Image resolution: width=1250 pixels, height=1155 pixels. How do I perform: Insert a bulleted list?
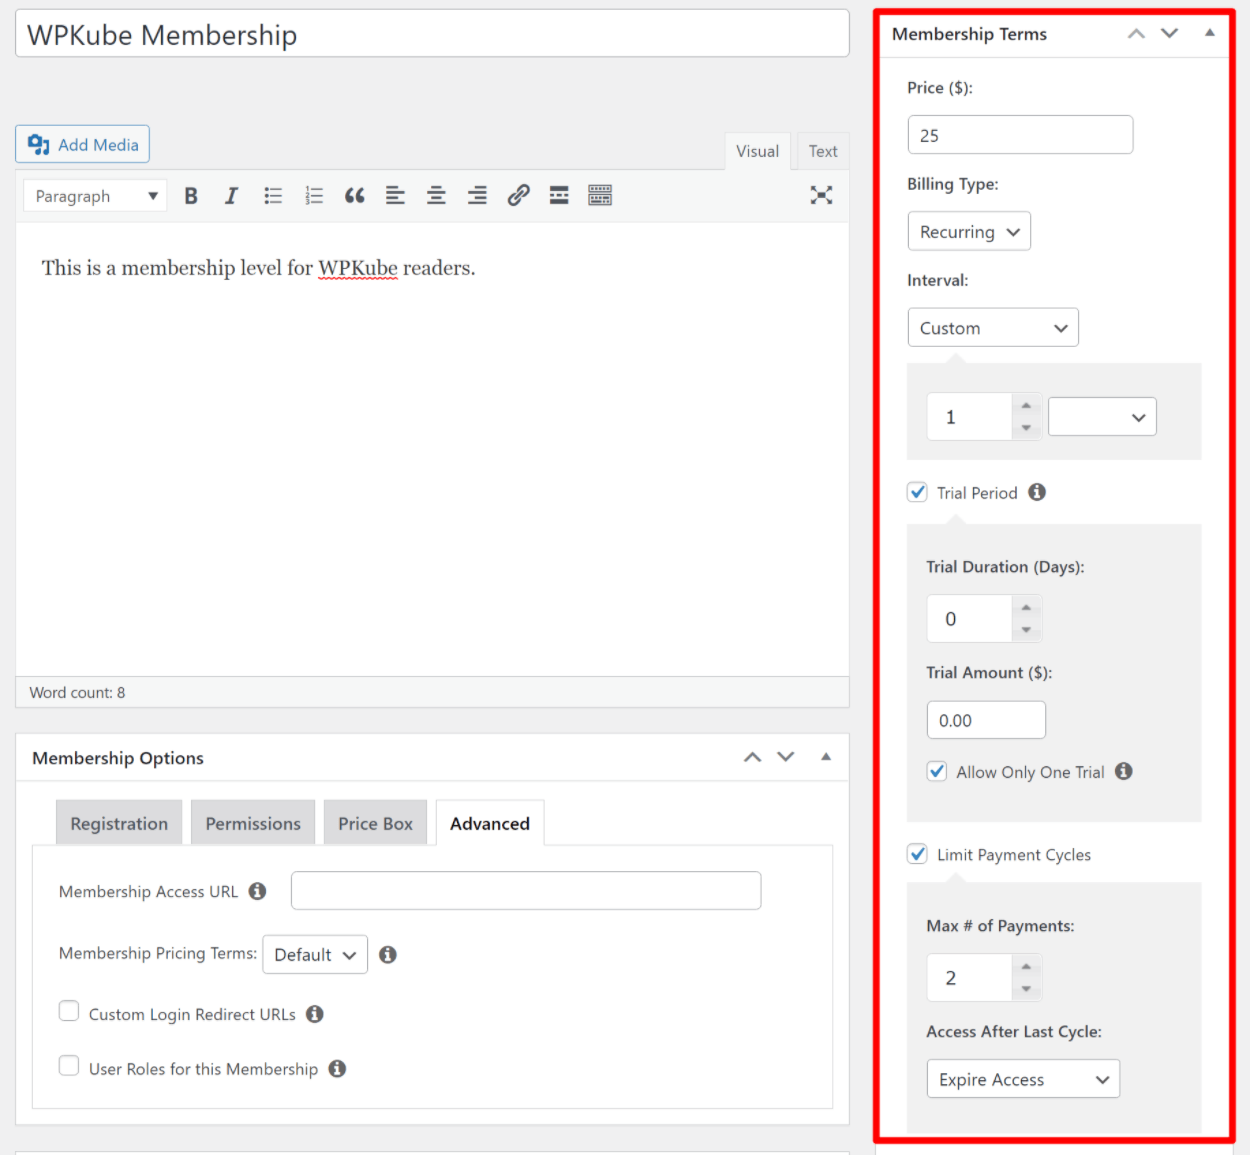click(273, 196)
